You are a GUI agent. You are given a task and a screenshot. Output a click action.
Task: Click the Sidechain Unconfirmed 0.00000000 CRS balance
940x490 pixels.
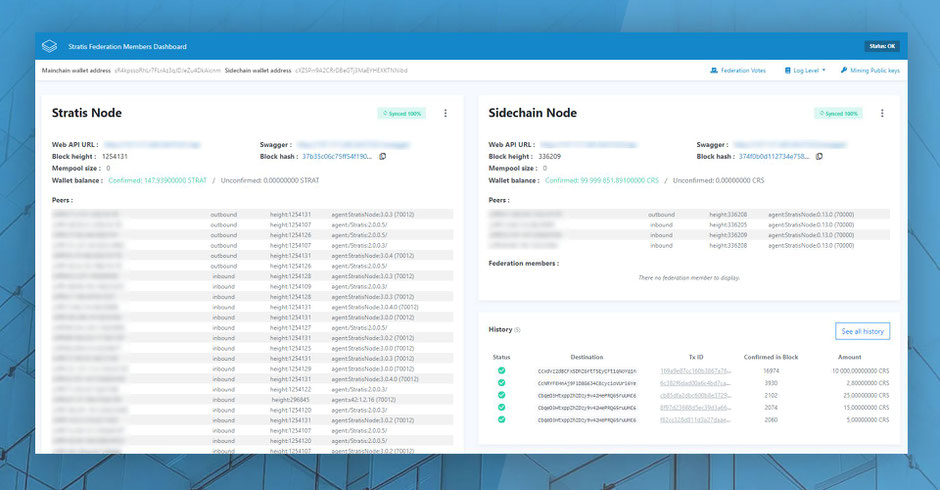point(718,181)
